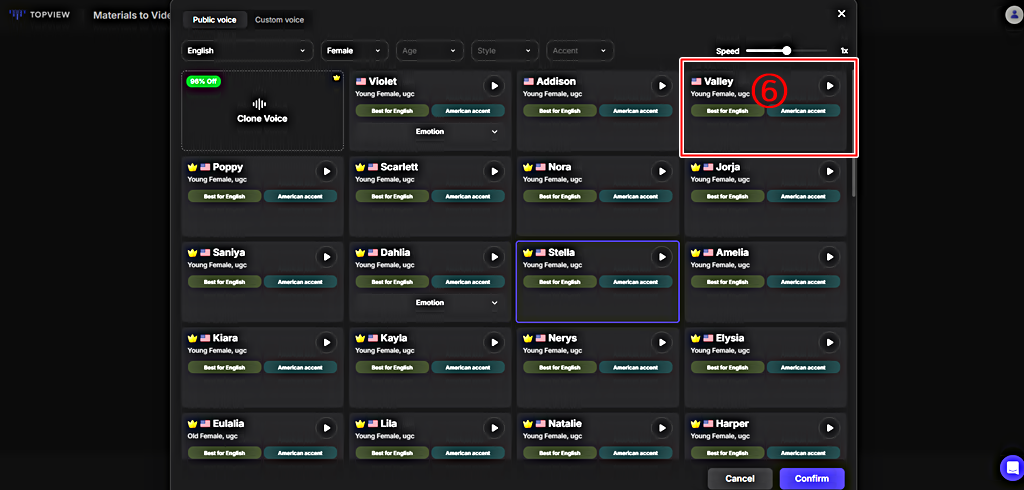1024x490 pixels.
Task: Play Amelia voice preview
Action: [x=829, y=257]
